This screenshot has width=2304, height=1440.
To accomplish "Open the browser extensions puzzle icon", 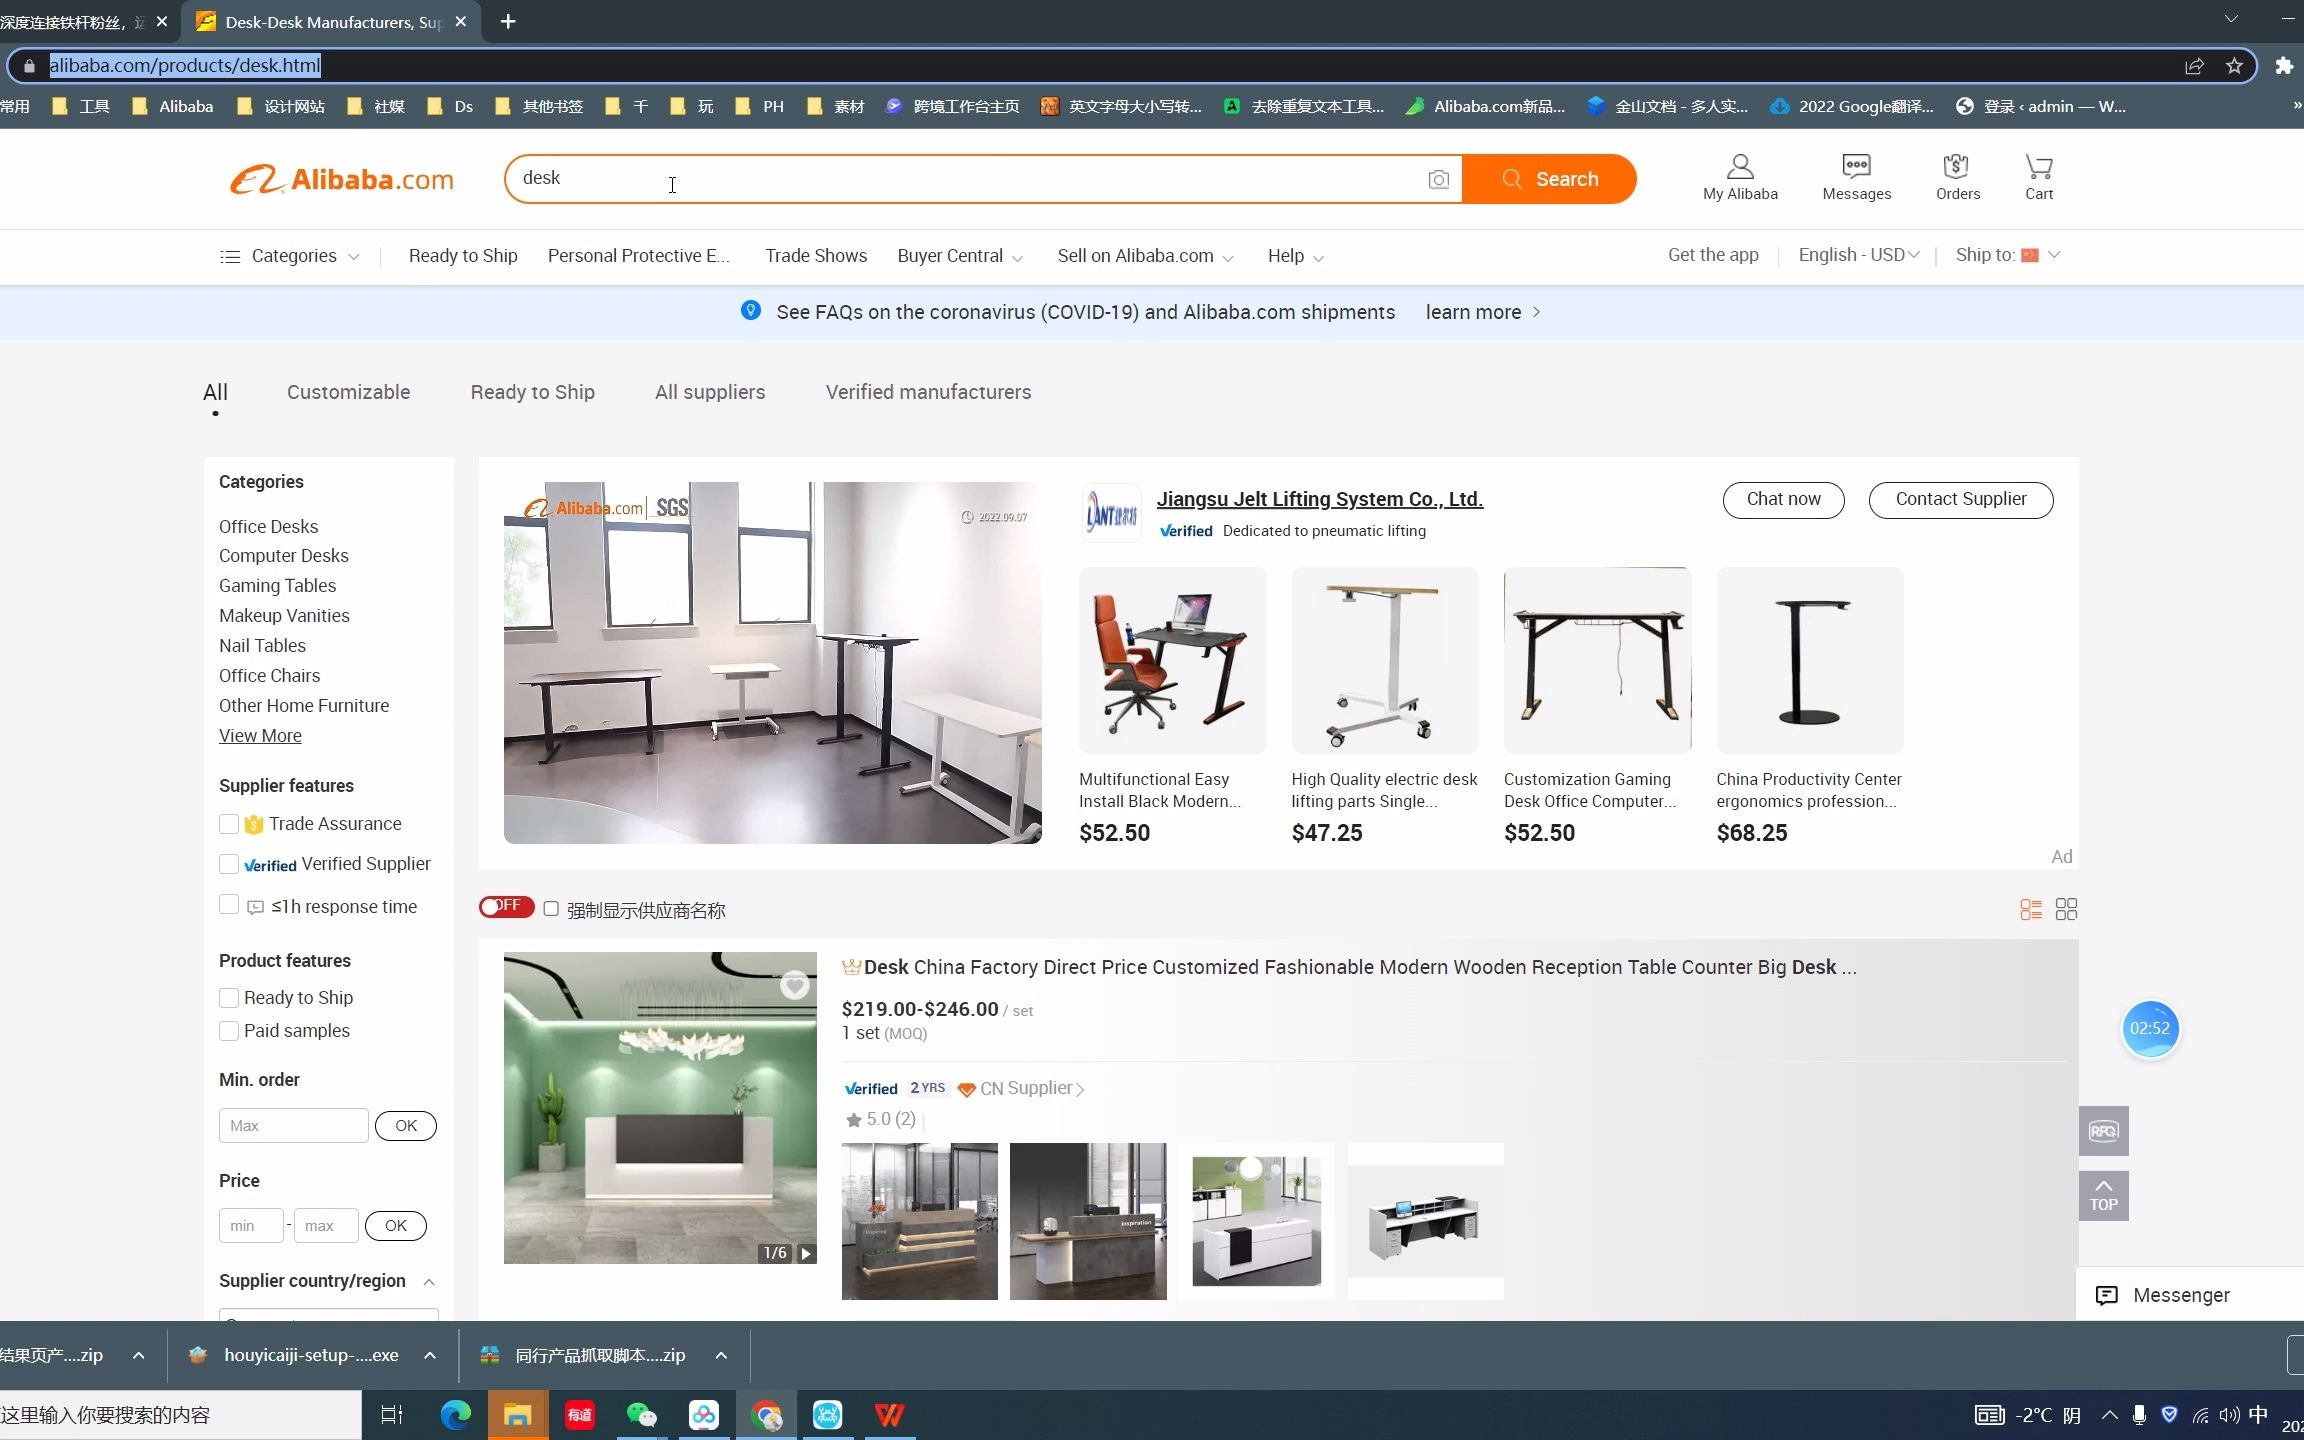I will click(x=2284, y=66).
